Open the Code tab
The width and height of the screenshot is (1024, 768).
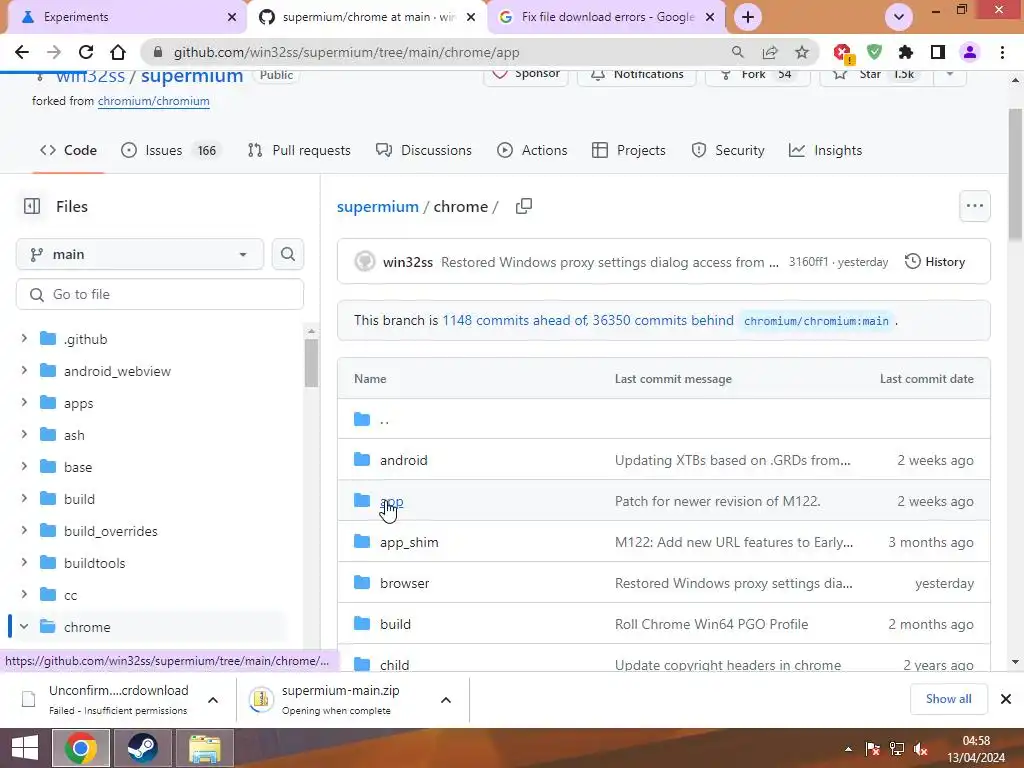[x=69, y=150]
